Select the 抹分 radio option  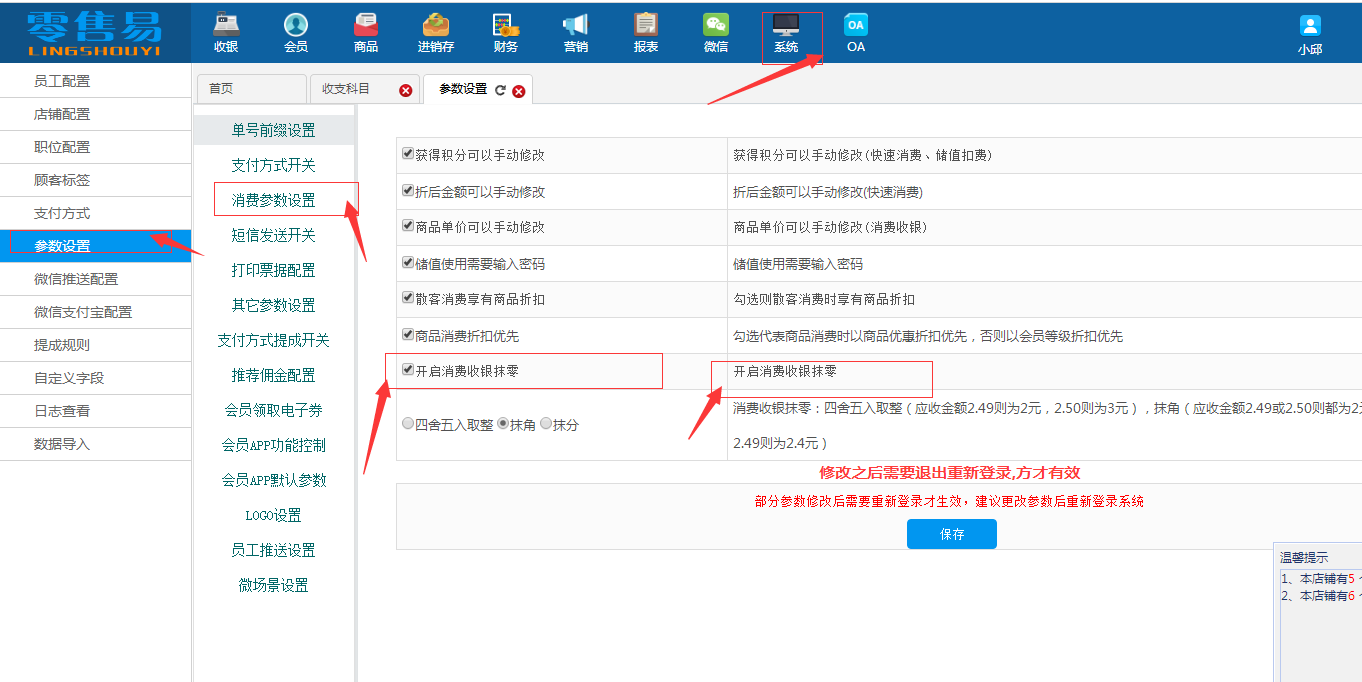(x=545, y=423)
